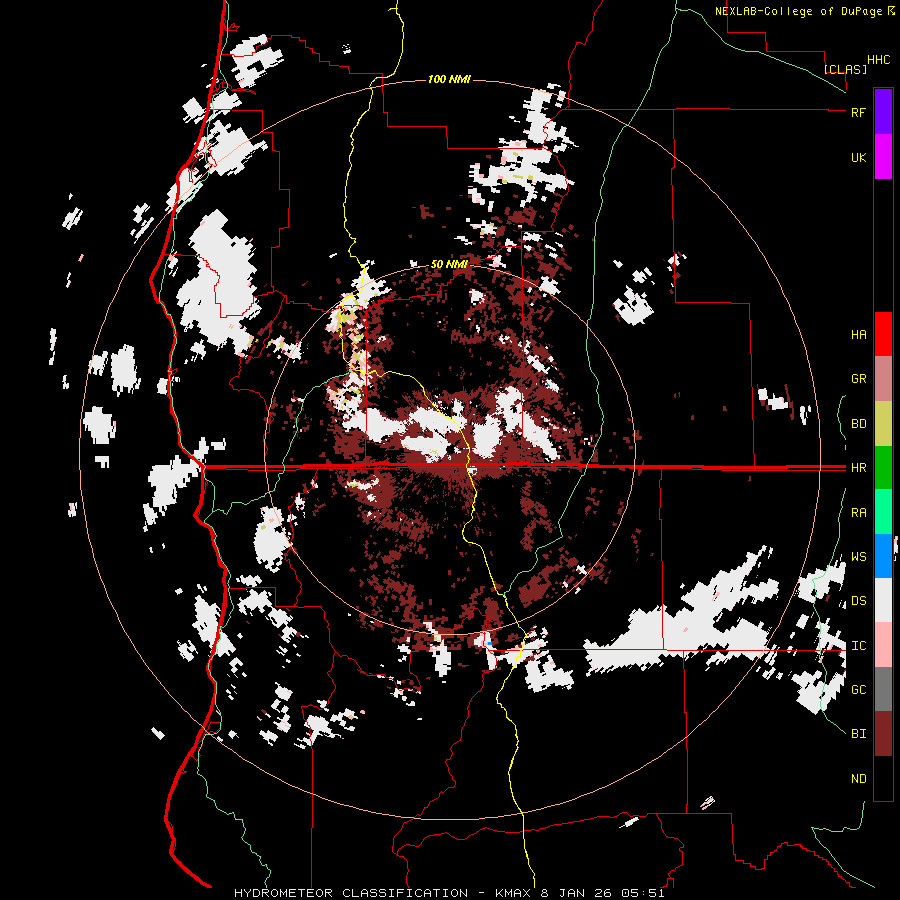
Task: Click the "8 JAN 26 05:51" timestamp
Action: [603, 893]
